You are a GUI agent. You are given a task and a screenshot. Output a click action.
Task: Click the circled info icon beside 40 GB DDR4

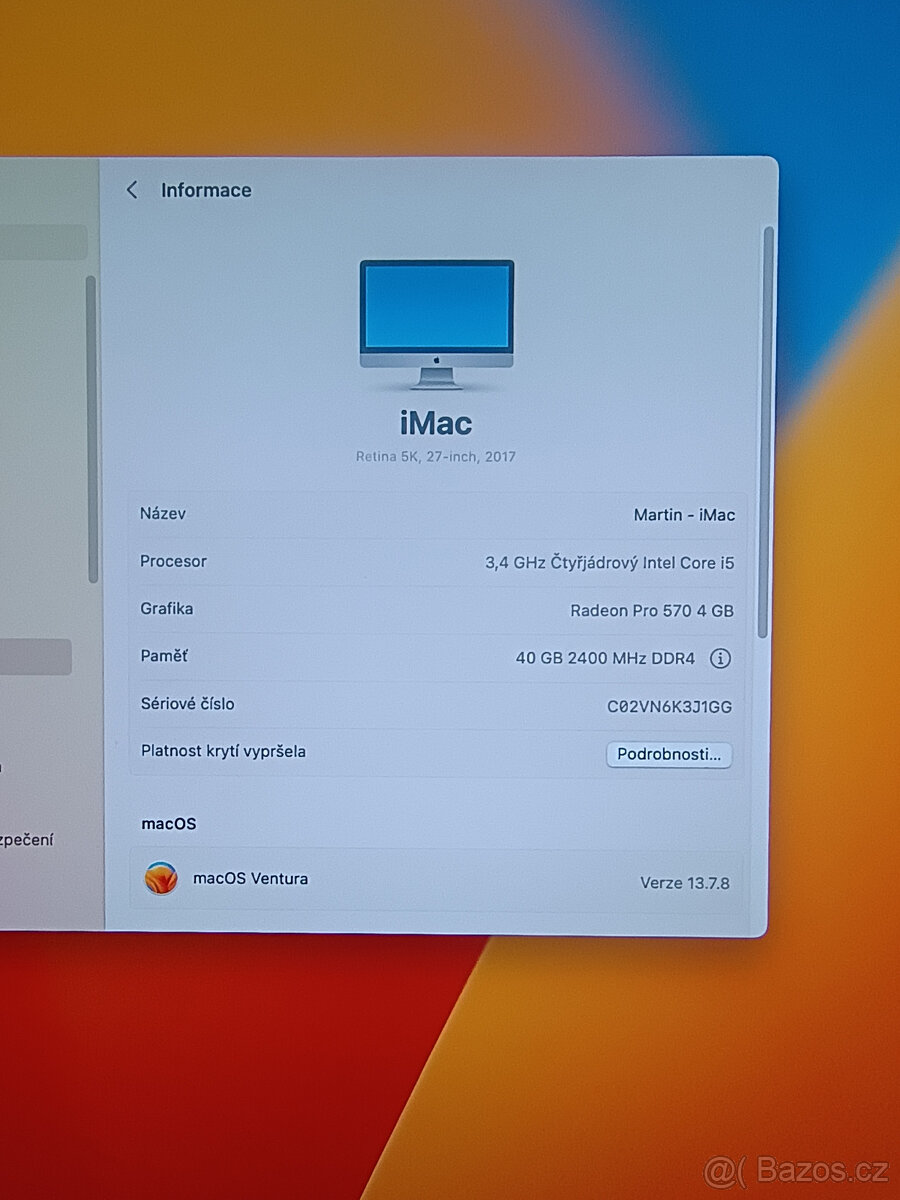pos(720,658)
